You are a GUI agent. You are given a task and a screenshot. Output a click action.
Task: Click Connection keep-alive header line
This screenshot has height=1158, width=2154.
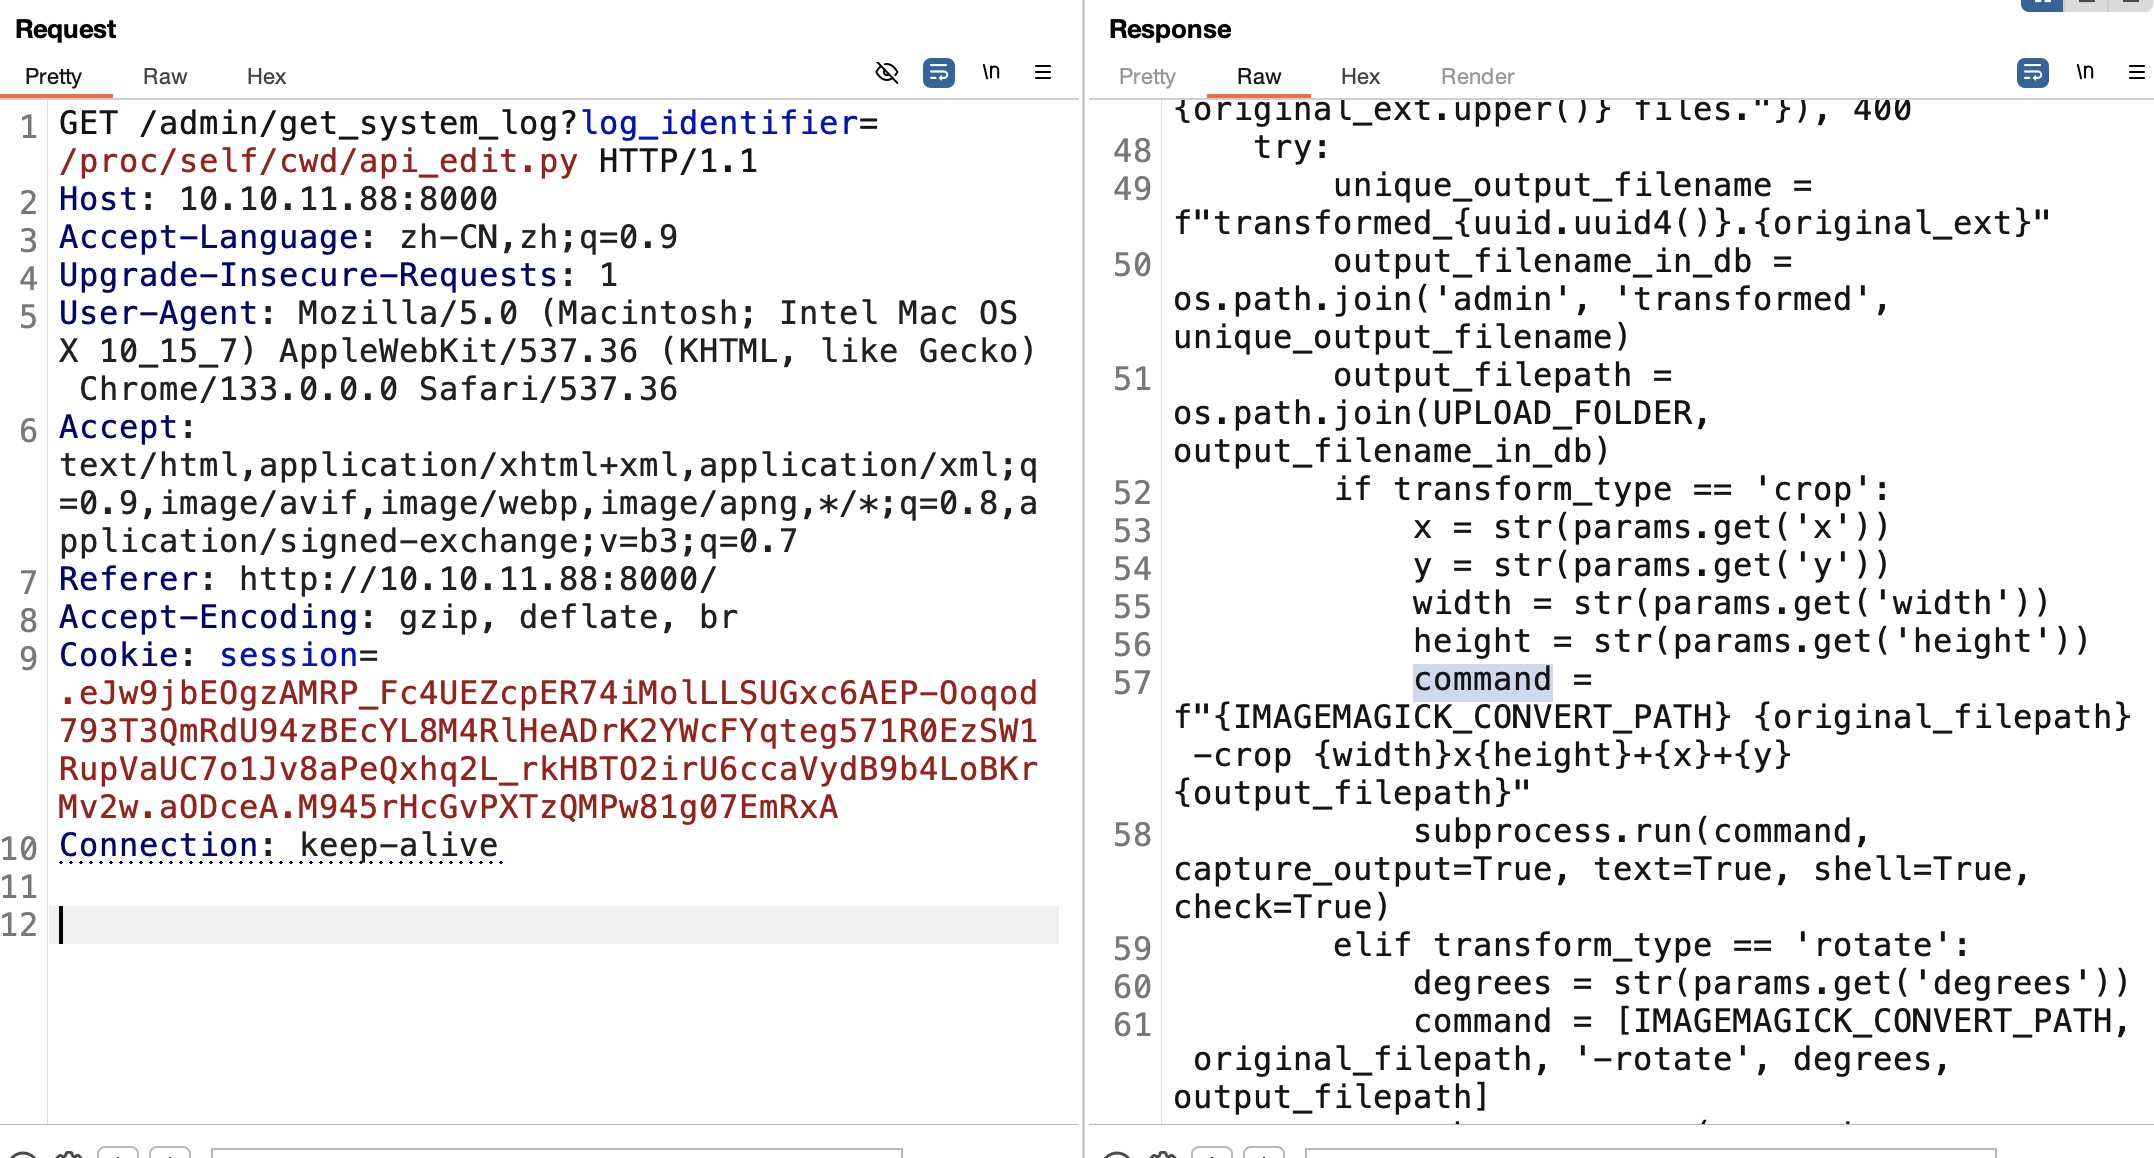(278, 845)
